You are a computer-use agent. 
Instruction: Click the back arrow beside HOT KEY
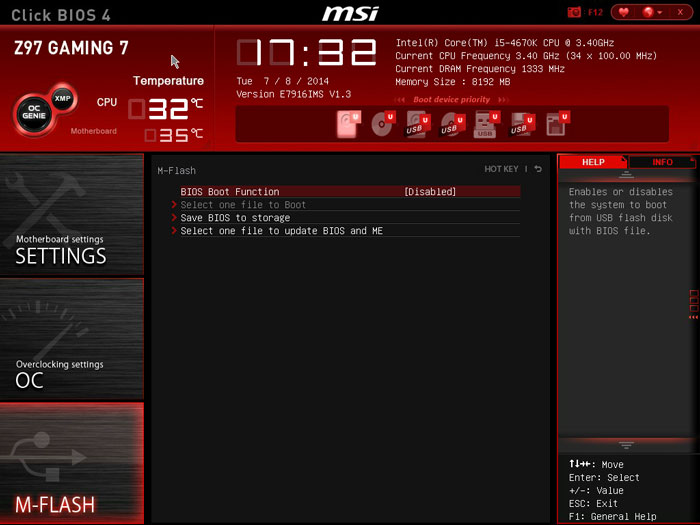(x=538, y=169)
